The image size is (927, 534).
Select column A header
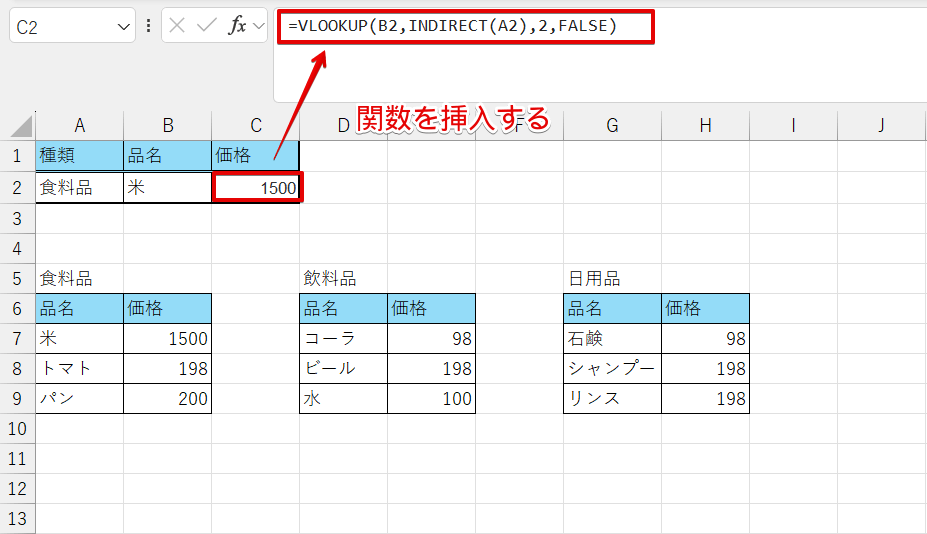pos(79,125)
